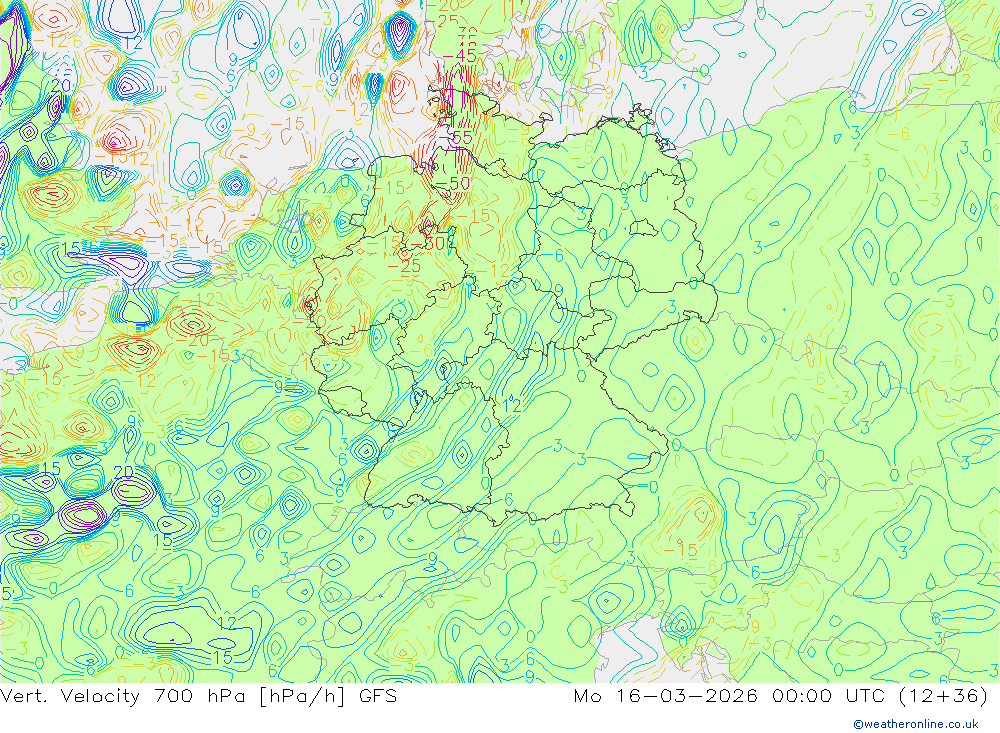Viewport: 1000px width, 733px height.
Task: Click the '-50' contour label
Action: (453, 184)
